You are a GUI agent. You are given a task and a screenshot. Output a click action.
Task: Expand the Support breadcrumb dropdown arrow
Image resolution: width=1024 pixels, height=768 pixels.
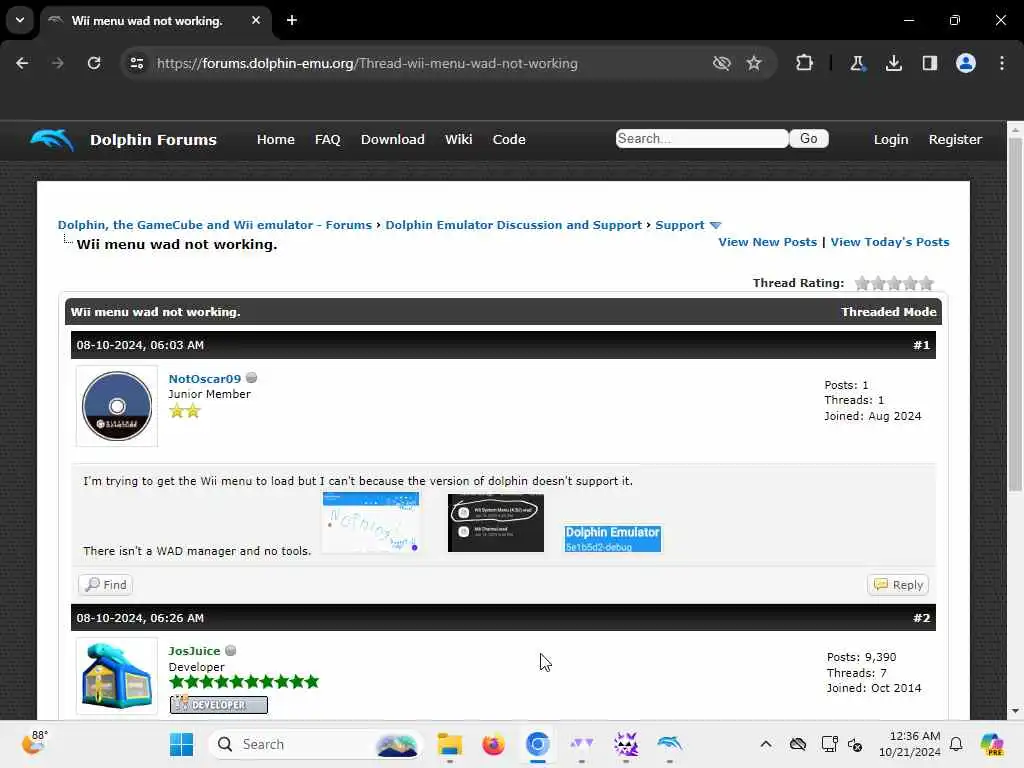(715, 225)
